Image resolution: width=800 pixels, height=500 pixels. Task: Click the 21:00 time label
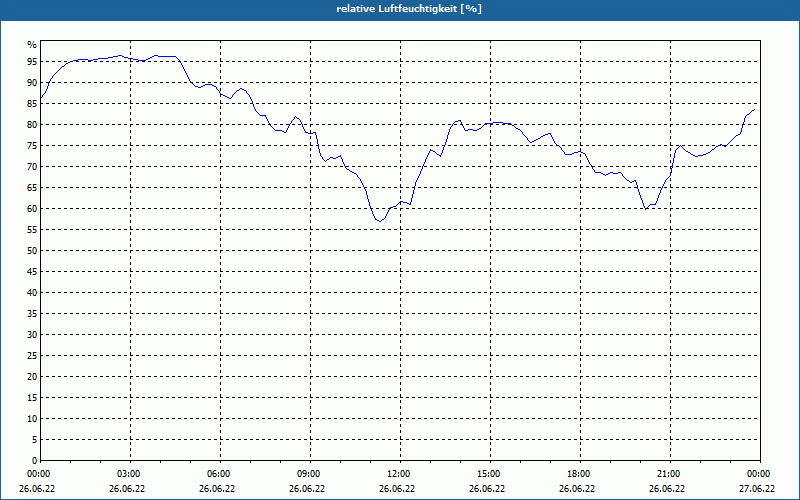(x=670, y=474)
